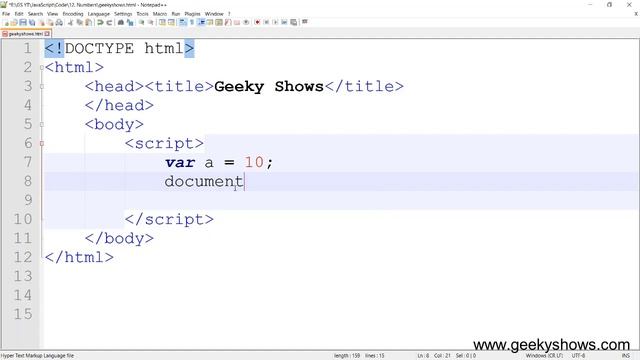Toggle synchronize horizontal scrolling icon
640x360 pixels.
(171, 22)
